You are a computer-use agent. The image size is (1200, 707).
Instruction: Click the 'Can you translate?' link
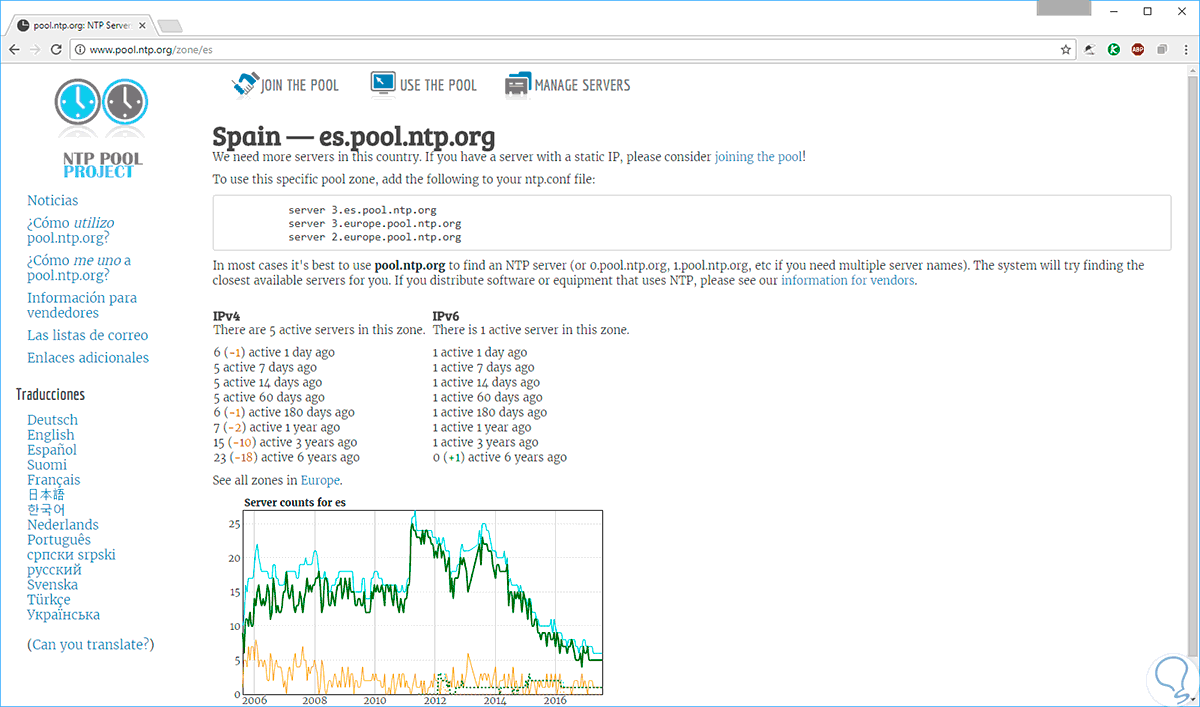(x=92, y=645)
